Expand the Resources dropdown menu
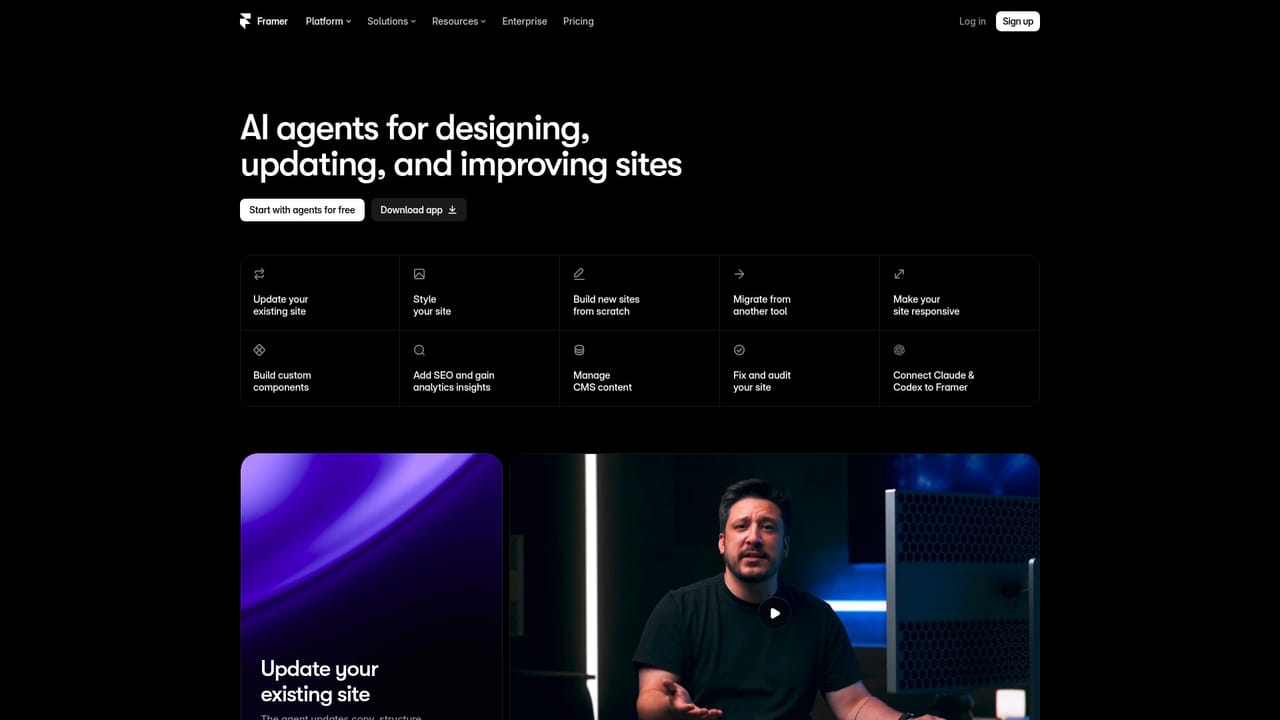 click(x=458, y=21)
